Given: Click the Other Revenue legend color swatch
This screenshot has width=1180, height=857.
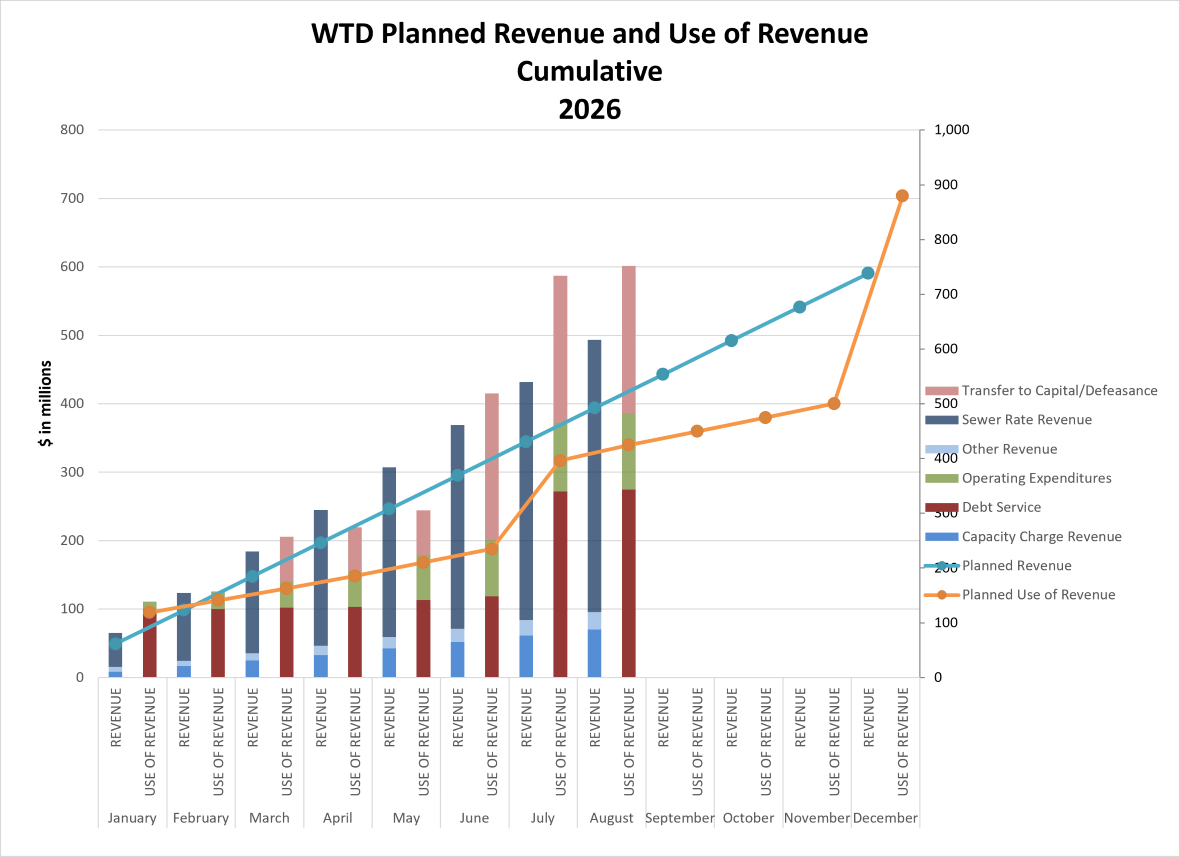Looking at the screenshot, I should pos(941,449).
